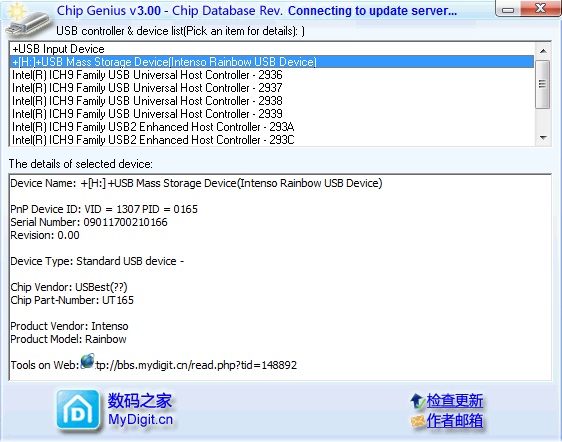
Task: Close the Chip Genius window
Action: point(540,8)
